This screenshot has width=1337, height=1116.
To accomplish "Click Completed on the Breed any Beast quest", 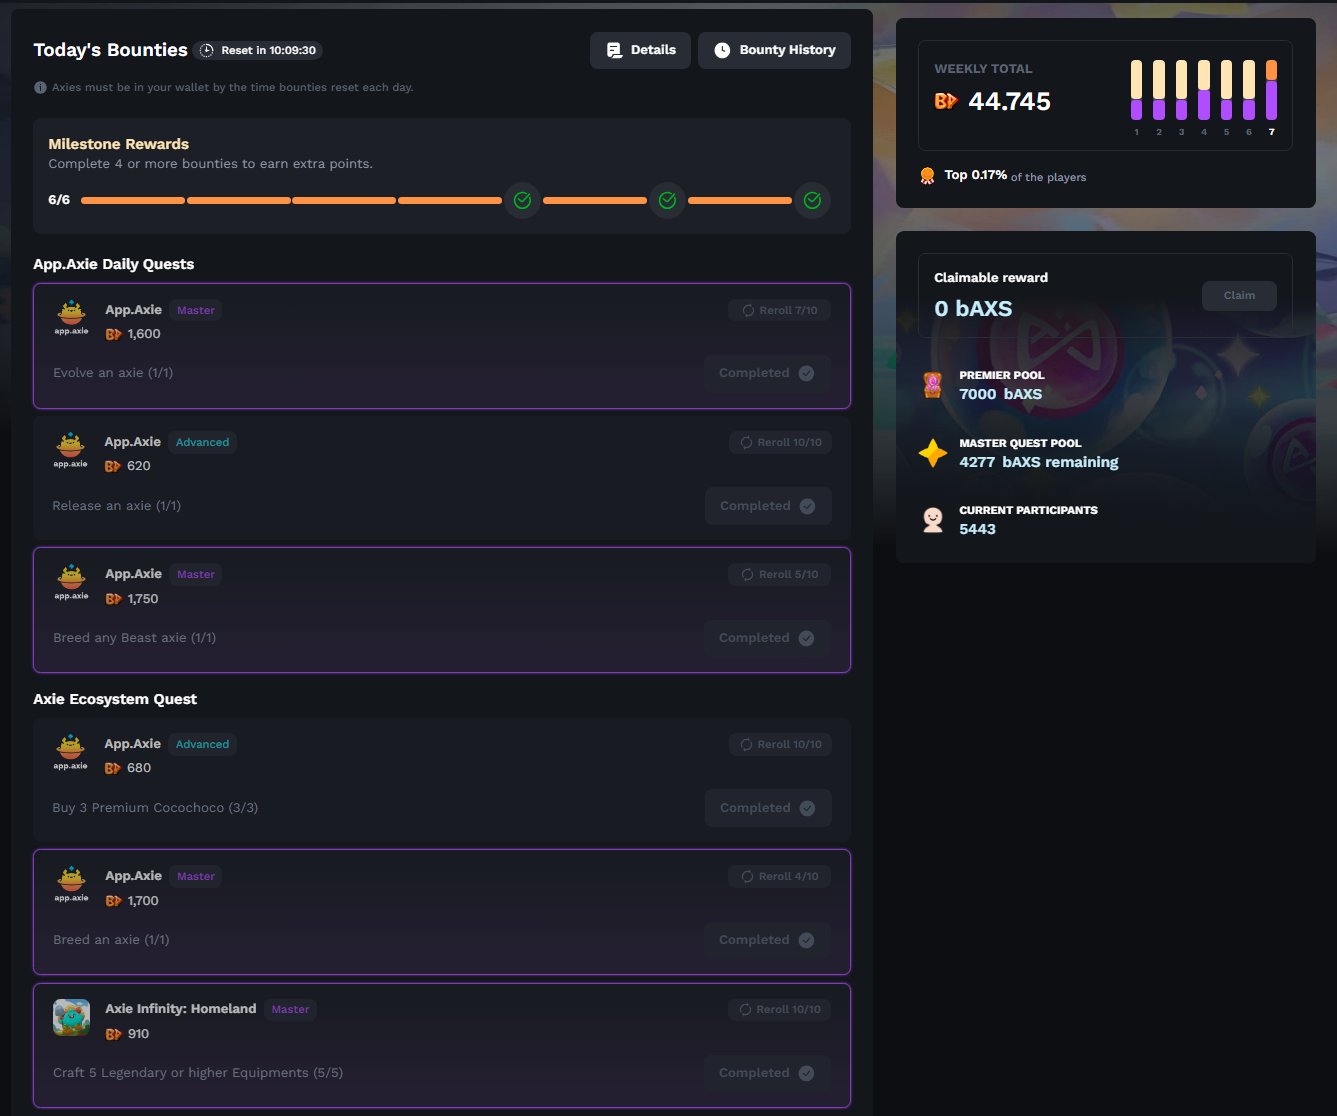I will click(x=766, y=638).
